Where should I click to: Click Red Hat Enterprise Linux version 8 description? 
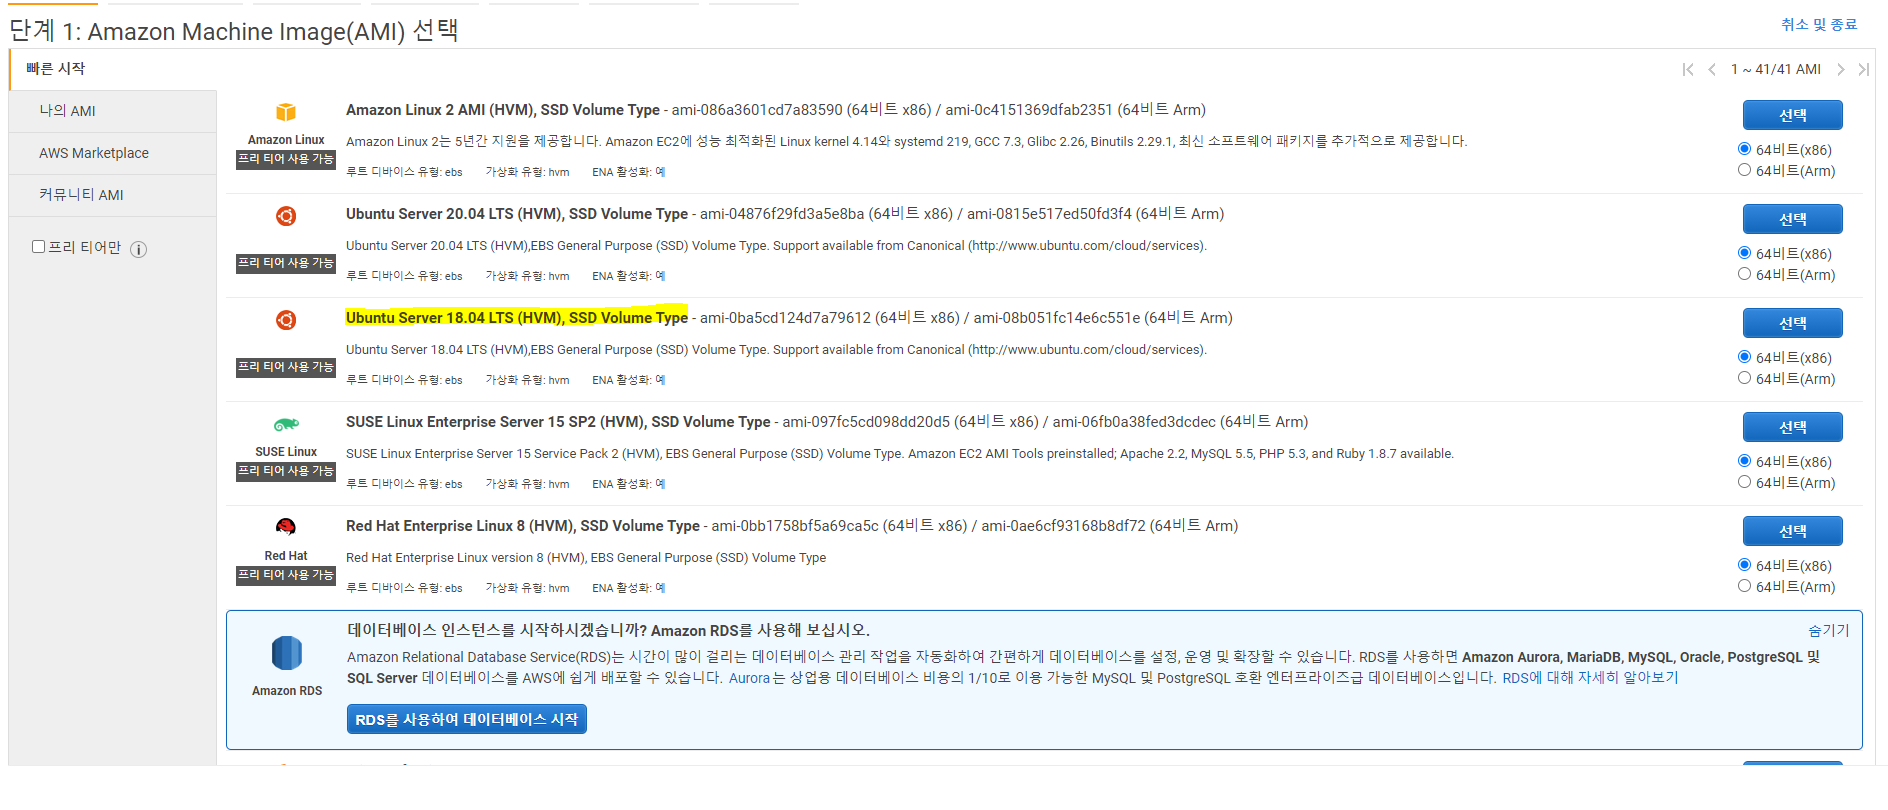coord(586,558)
